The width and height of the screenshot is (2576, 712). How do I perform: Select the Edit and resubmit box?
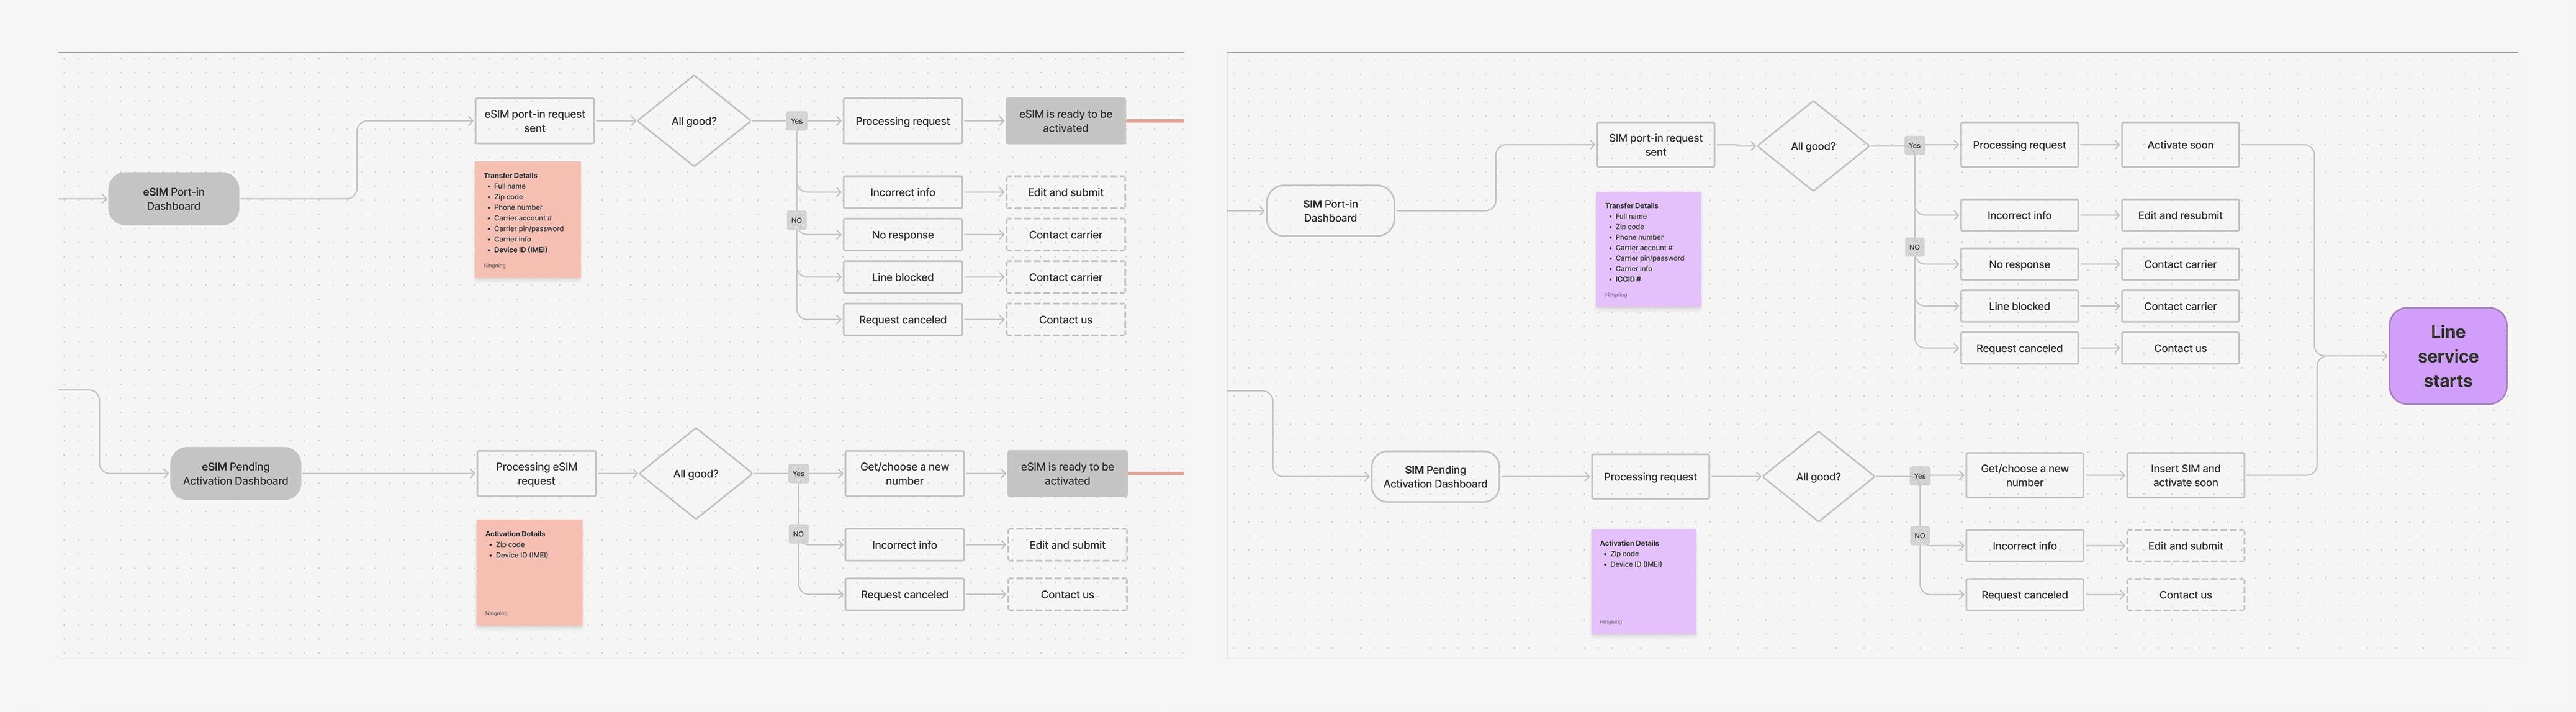tap(2180, 215)
